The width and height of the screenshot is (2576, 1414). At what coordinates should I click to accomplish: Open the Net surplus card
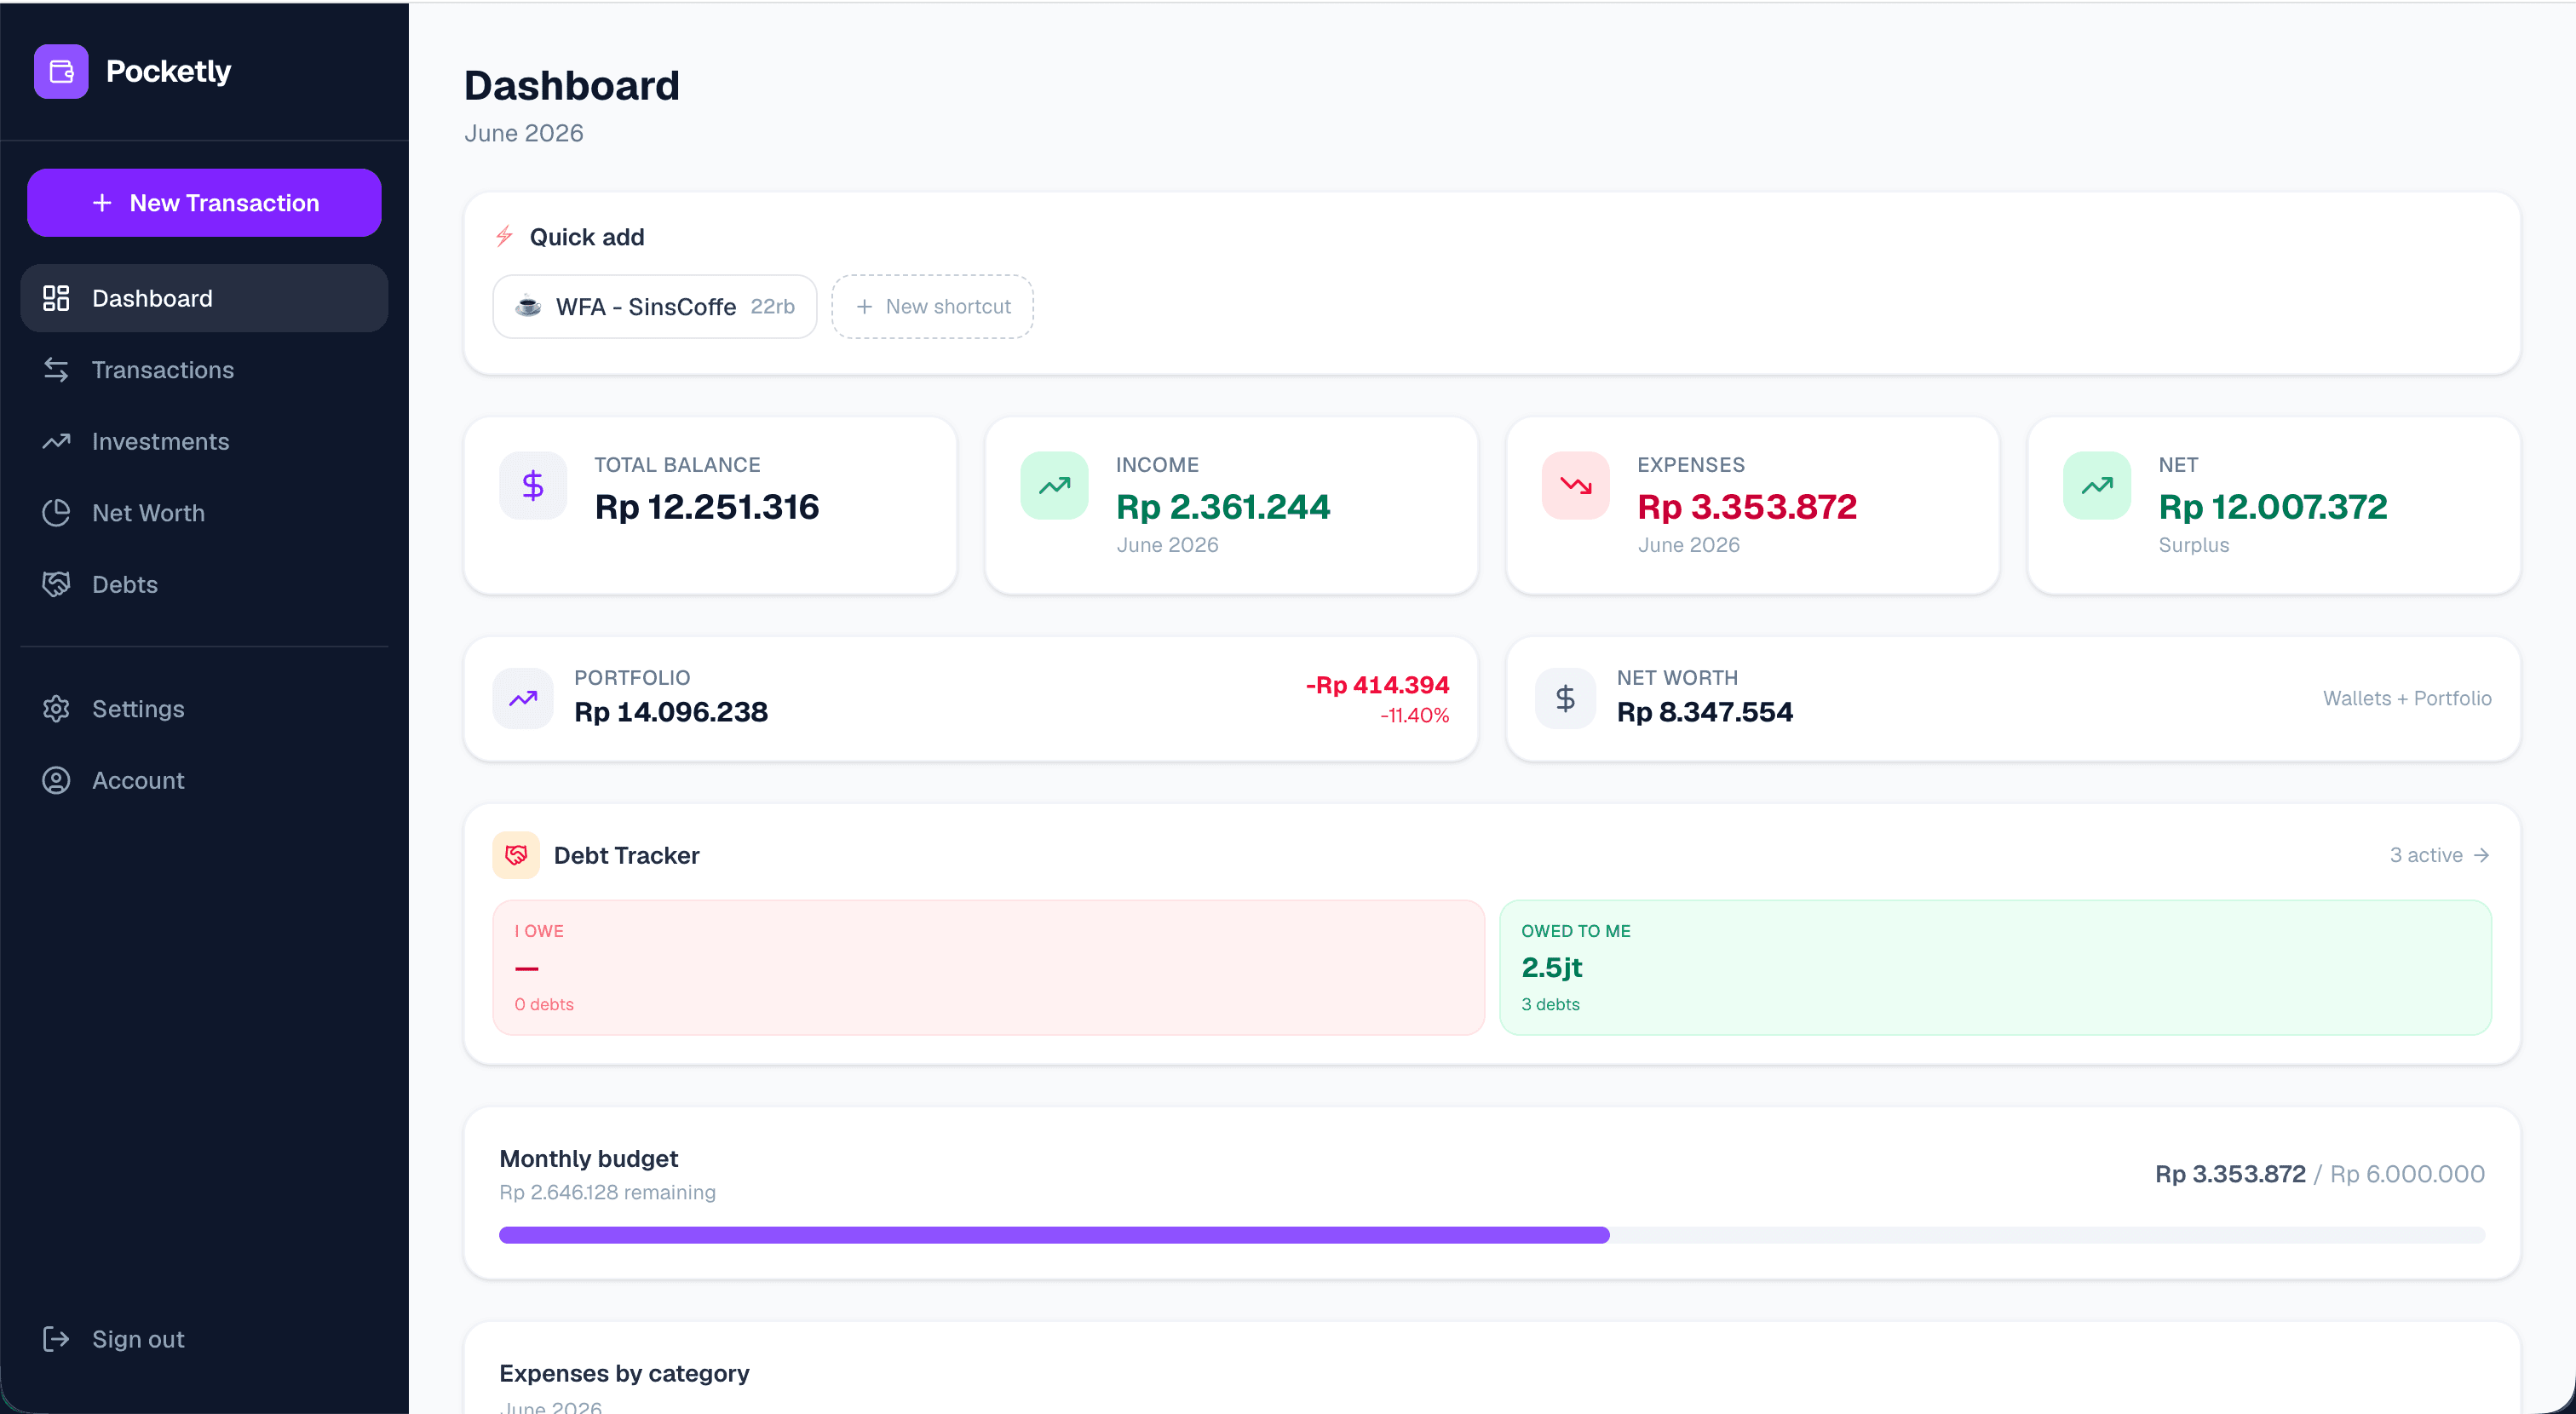(x=2274, y=506)
